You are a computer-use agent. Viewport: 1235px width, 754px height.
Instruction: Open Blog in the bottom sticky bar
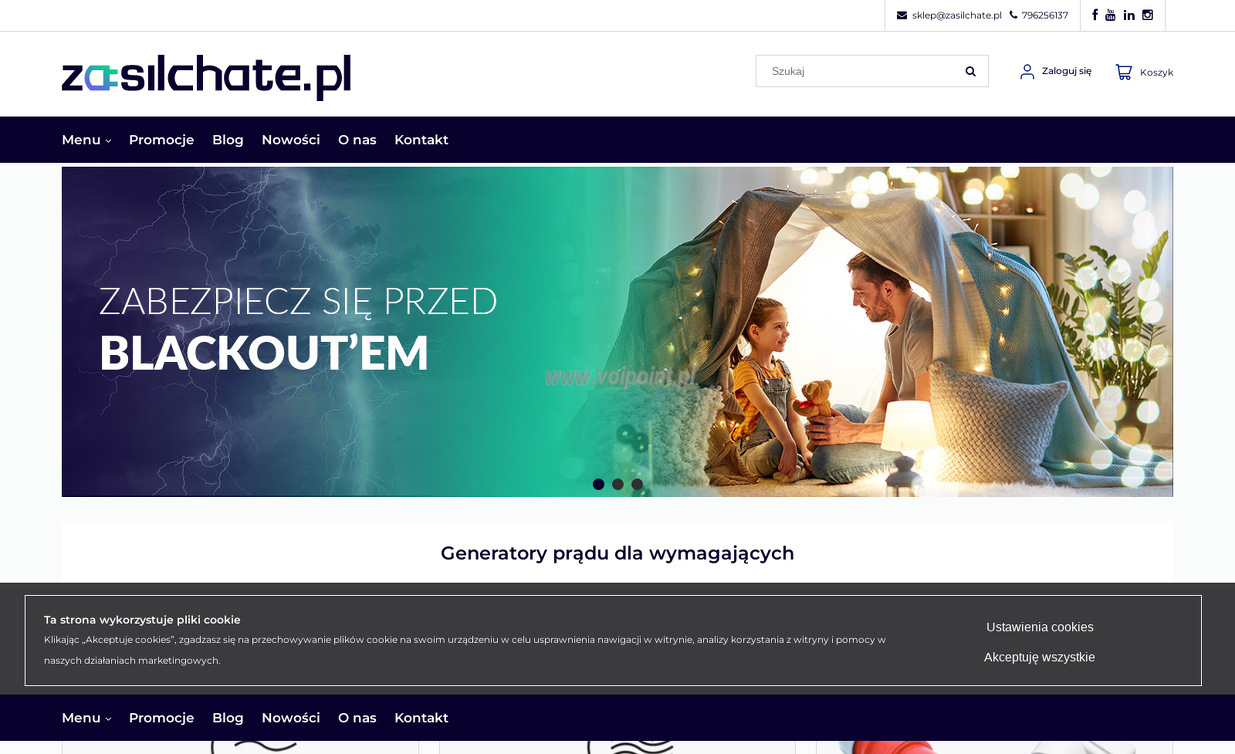tap(228, 718)
